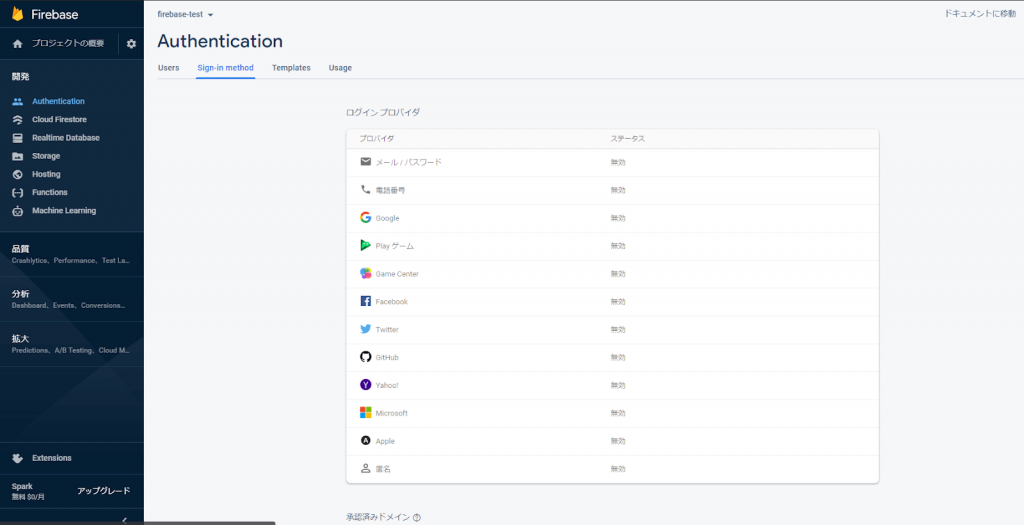
Task: Click the envelope icon for メール / パスワード
Action: click(366, 161)
